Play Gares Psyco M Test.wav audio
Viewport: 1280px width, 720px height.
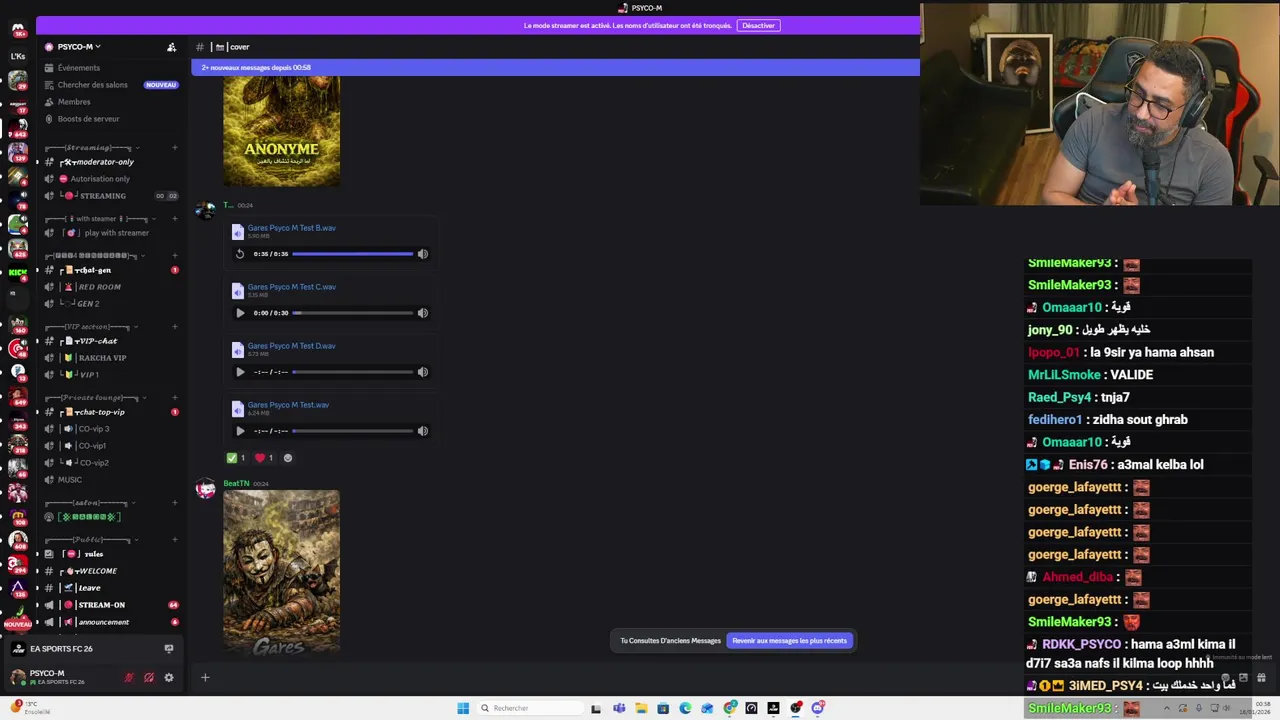pos(240,431)
